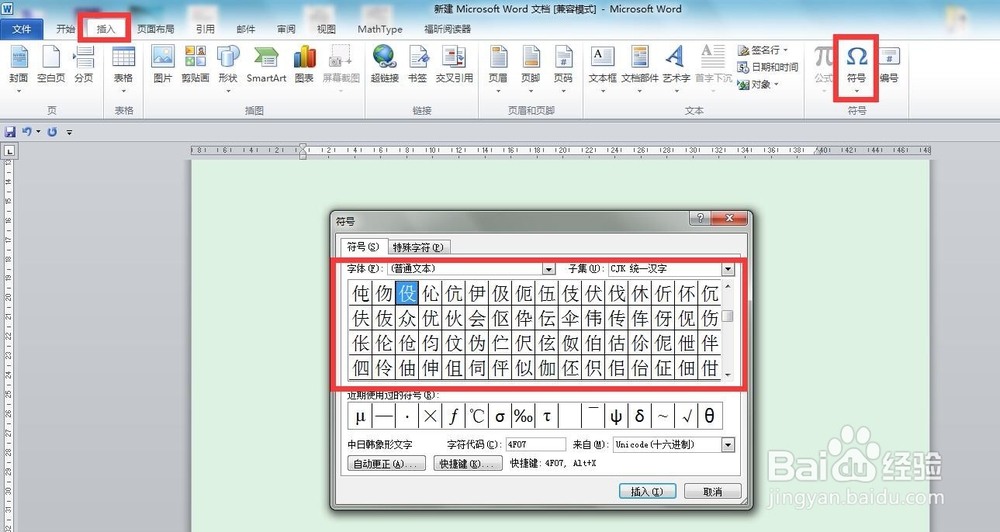Insert date and time (日期和时间)
Screen dimensions: 1000x532
click(767, 67)
